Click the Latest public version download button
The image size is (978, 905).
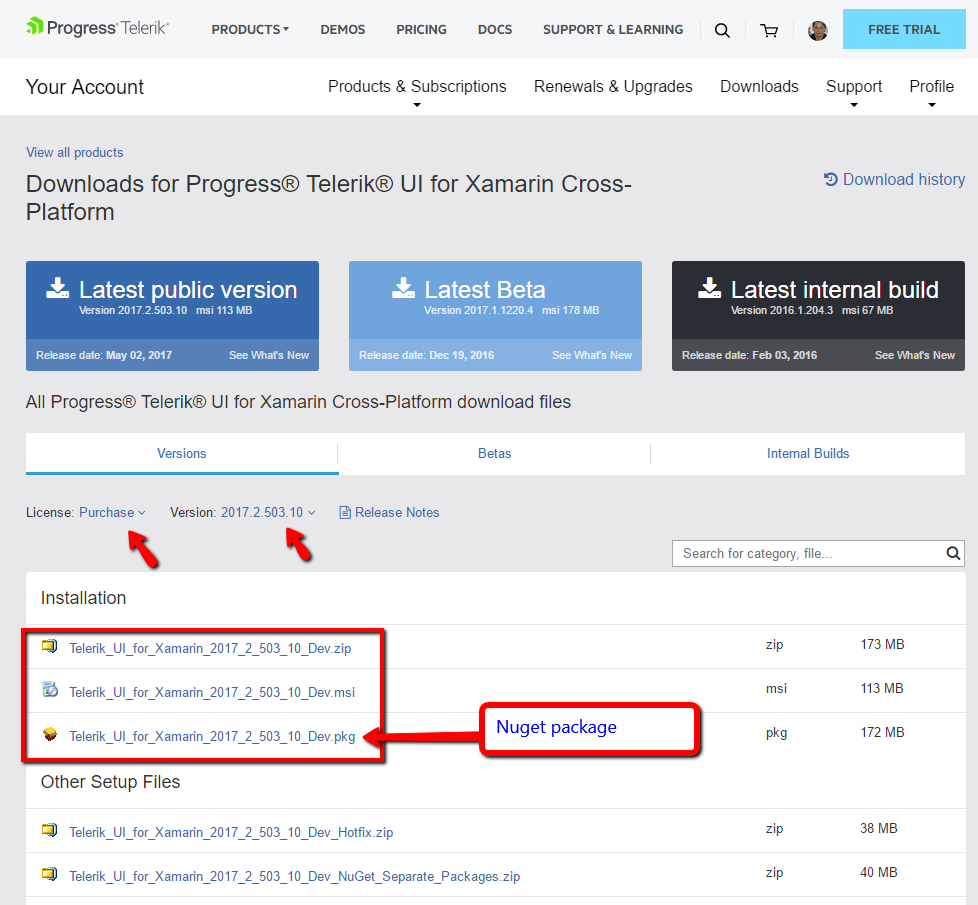point(172,300)
